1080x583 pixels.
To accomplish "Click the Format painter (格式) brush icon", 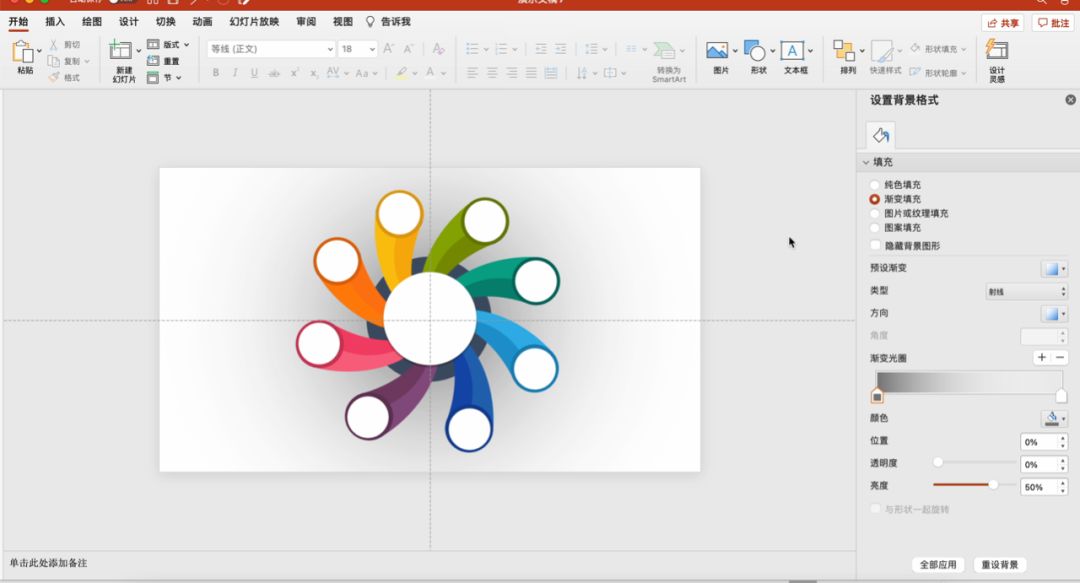I will pos(53,77).
